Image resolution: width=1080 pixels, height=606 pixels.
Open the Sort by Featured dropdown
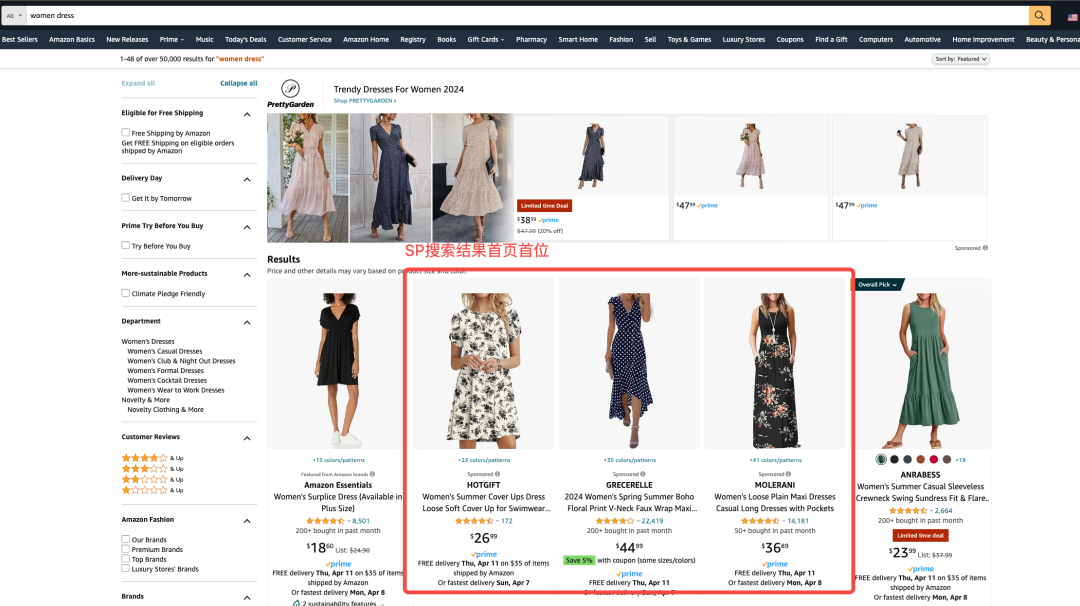coord(960,59)
